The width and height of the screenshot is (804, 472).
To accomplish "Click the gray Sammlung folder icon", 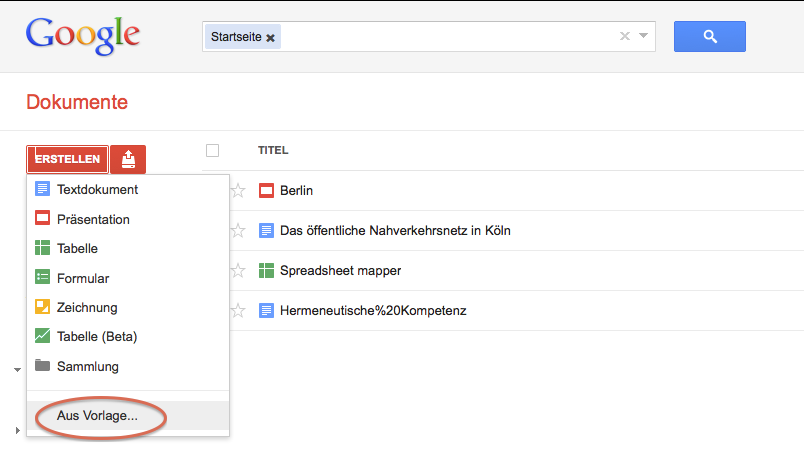I will [x=42, y=365].
